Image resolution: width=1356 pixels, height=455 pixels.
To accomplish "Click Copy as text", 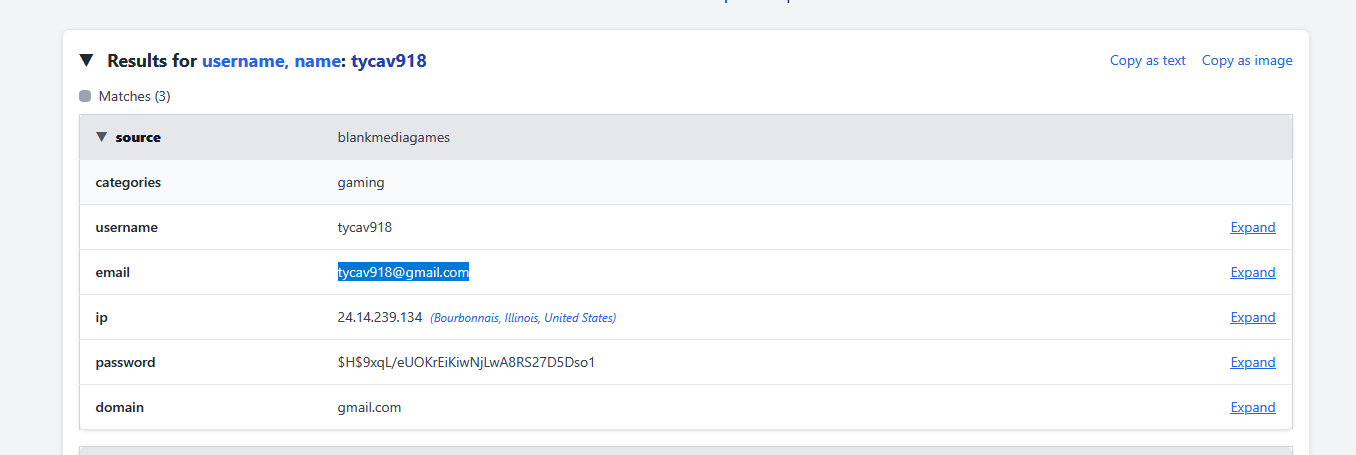I will 1147,61.
